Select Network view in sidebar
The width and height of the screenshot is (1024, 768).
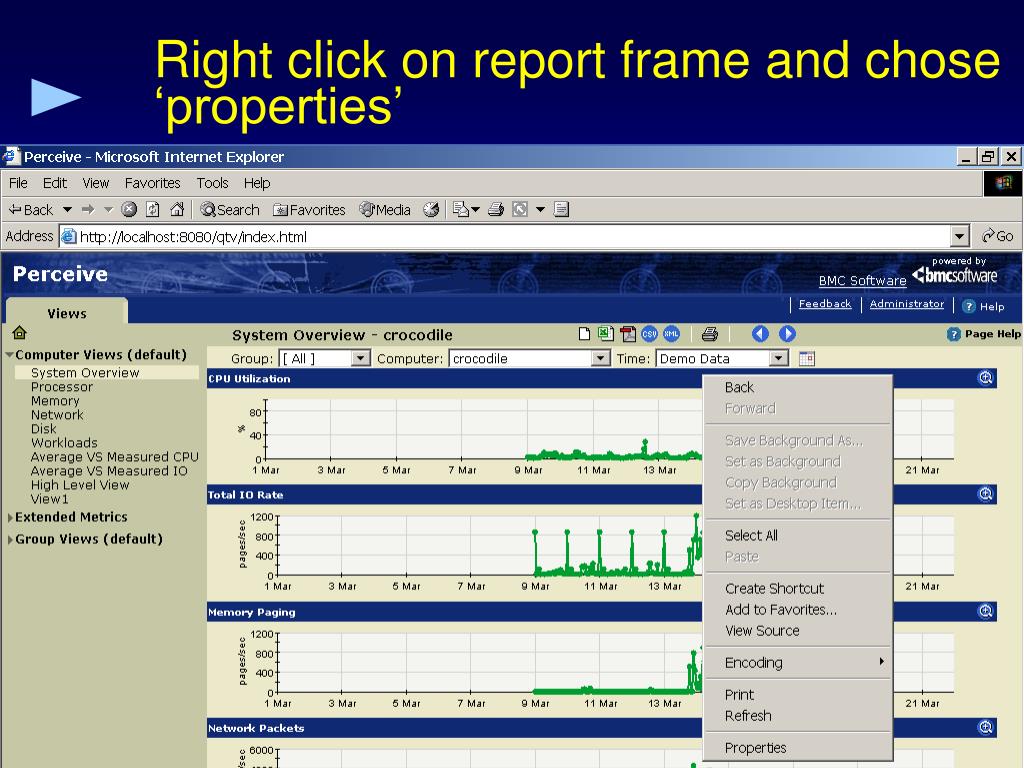pos(57,415)
